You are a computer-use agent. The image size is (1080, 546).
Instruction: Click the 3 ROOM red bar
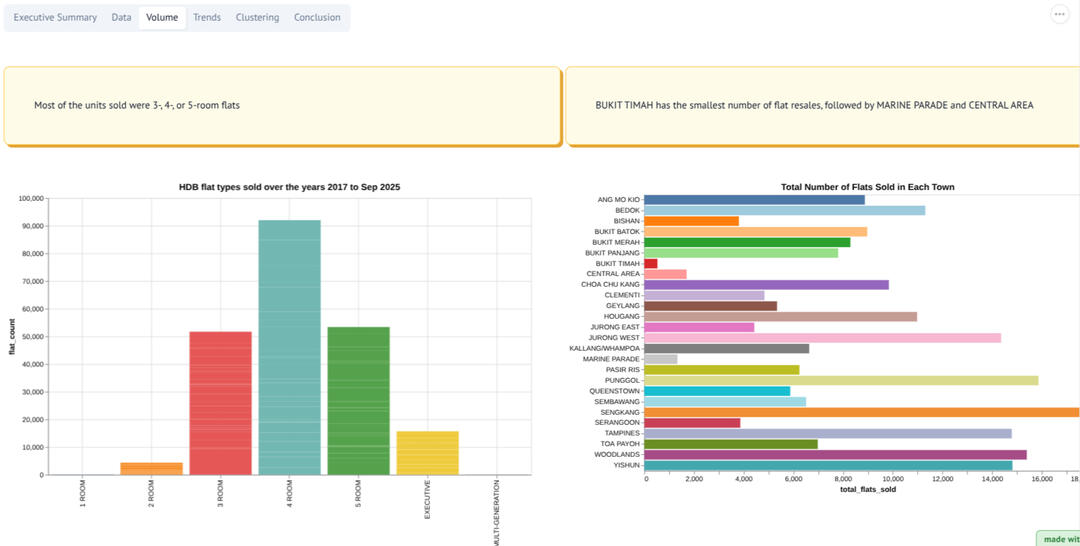[220, 403]
